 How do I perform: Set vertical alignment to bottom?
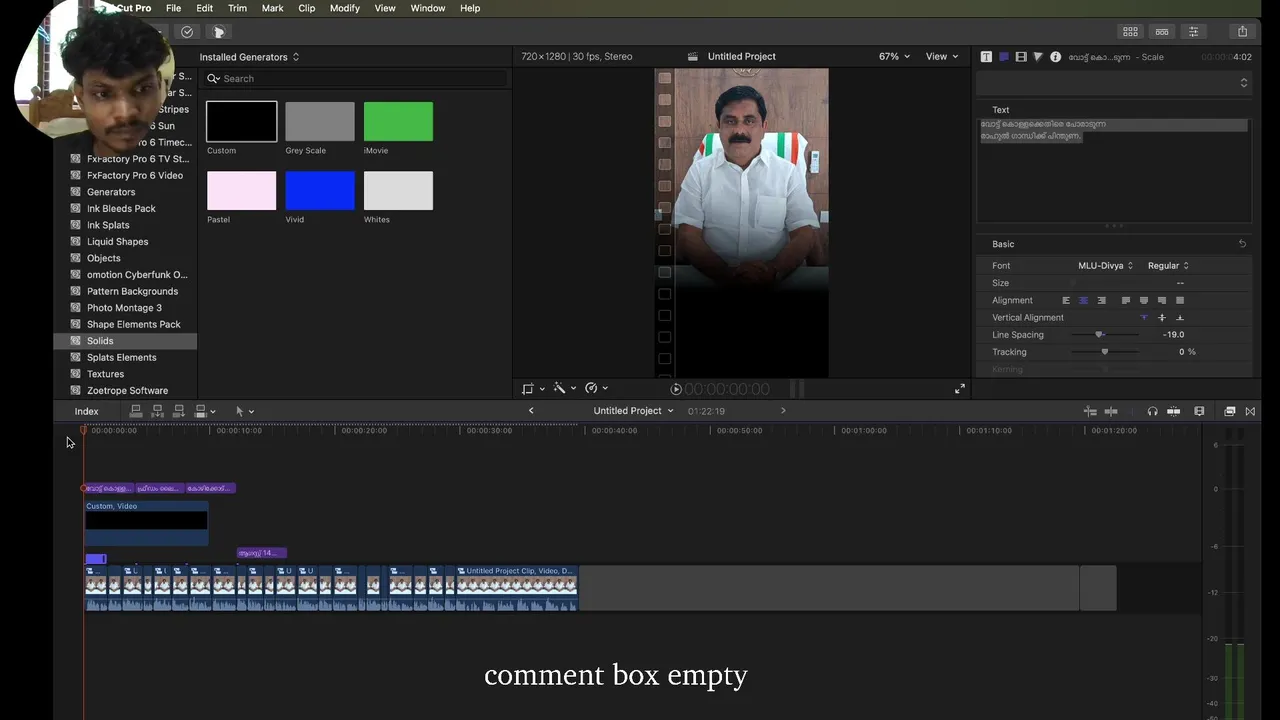tap(1180, 318)
